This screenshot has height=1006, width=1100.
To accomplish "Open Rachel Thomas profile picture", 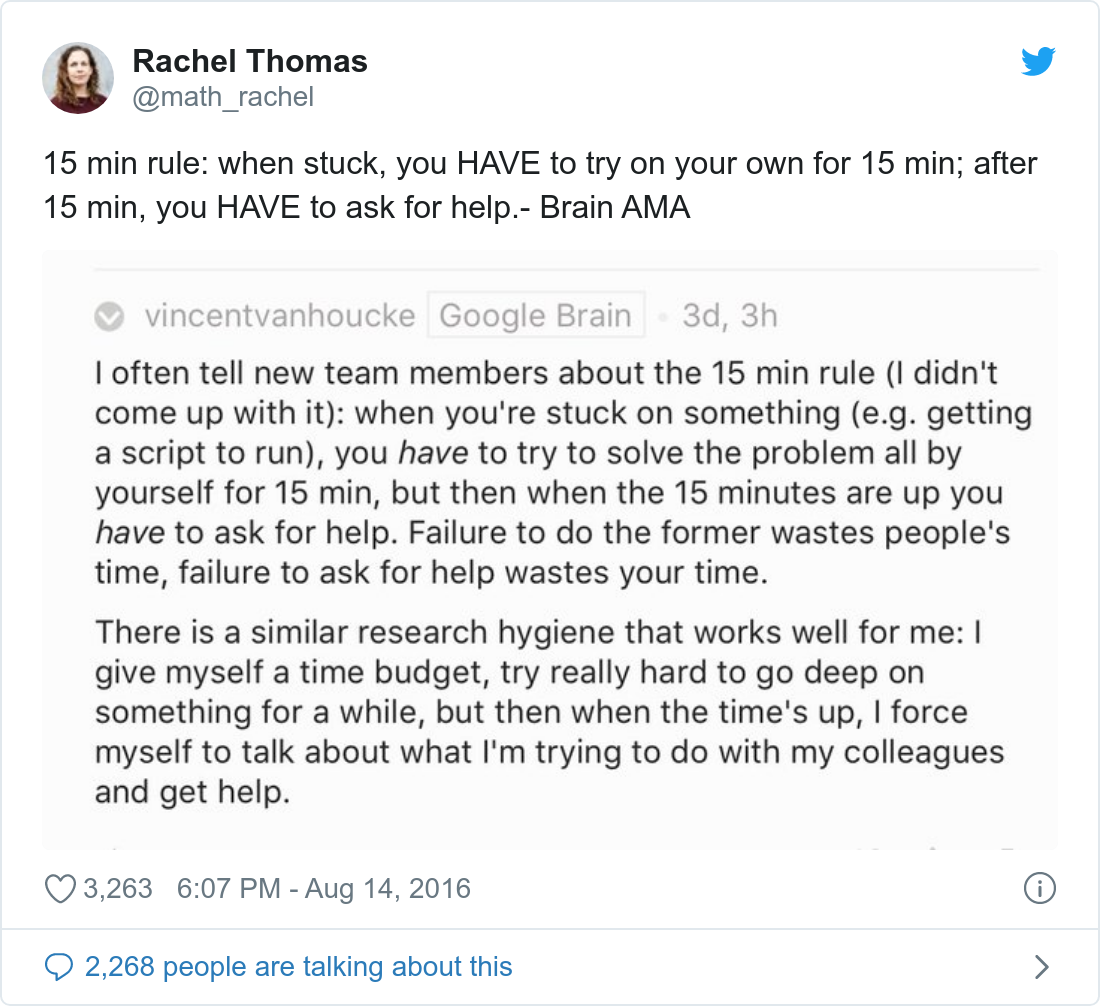I will (78, 78).
